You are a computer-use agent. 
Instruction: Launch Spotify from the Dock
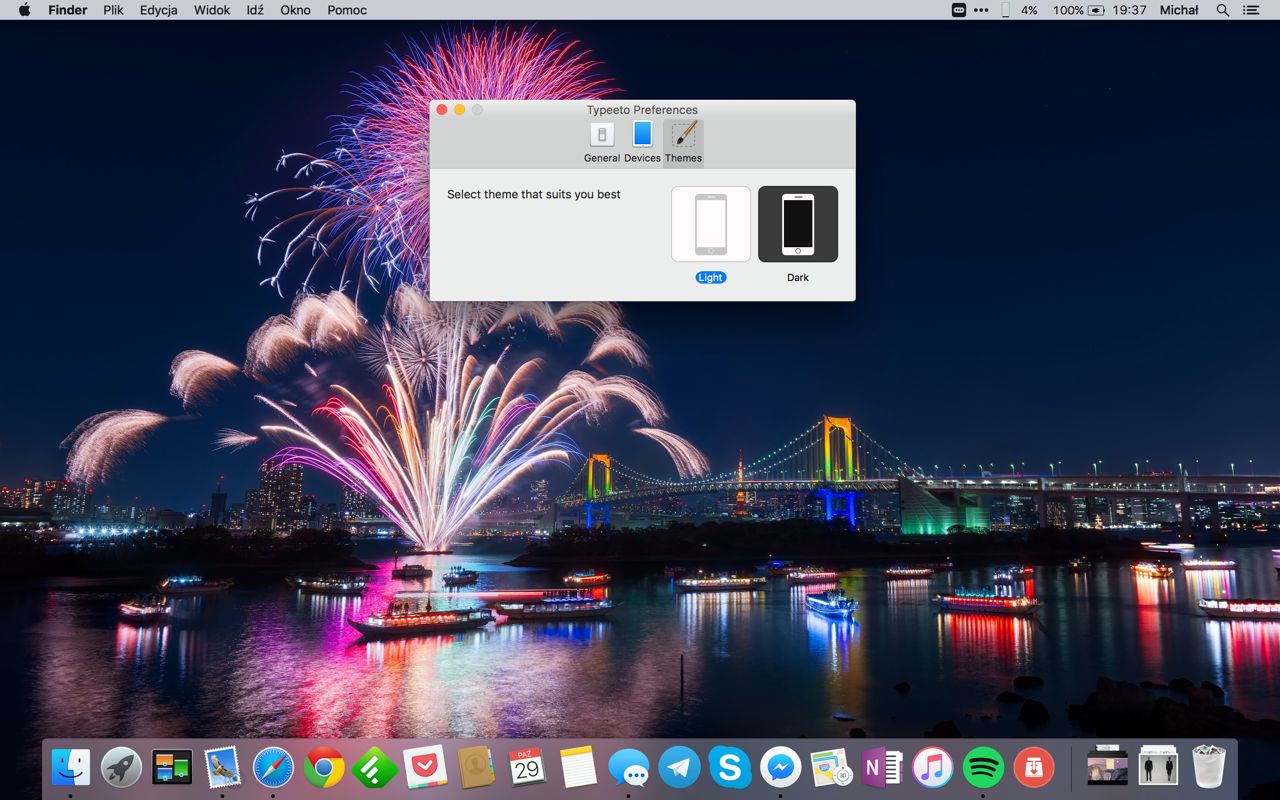click(x=983, y=767)
